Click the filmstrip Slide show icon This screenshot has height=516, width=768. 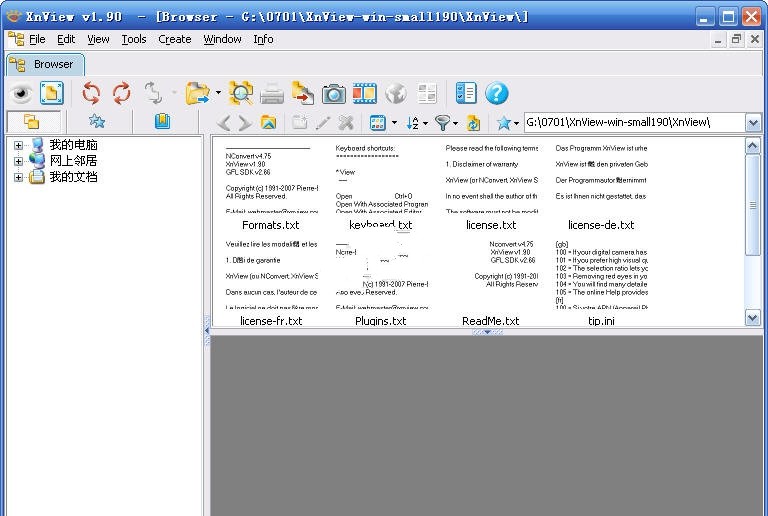(364, 93)
